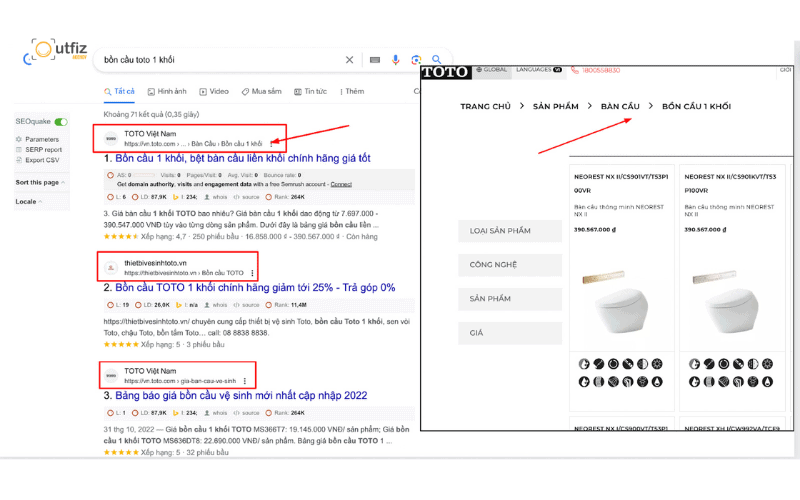
Task: Go to TRANG CHỦ in TOTO breadcrumb
Action: pos(485,106)
